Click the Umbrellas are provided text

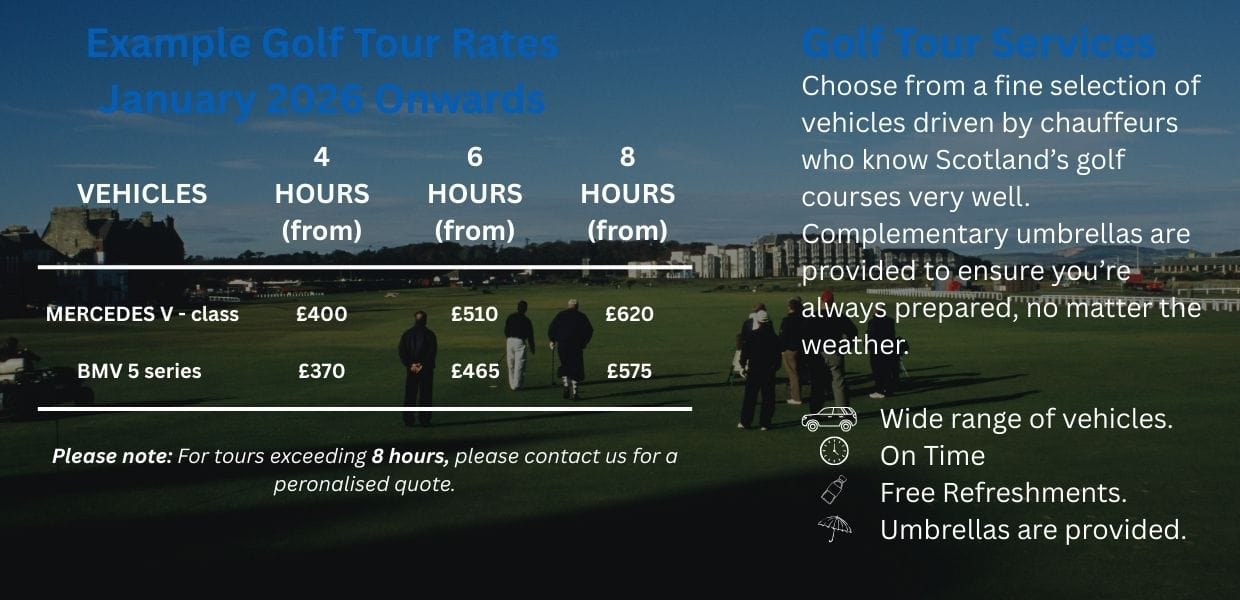[x=1033, y=530]
